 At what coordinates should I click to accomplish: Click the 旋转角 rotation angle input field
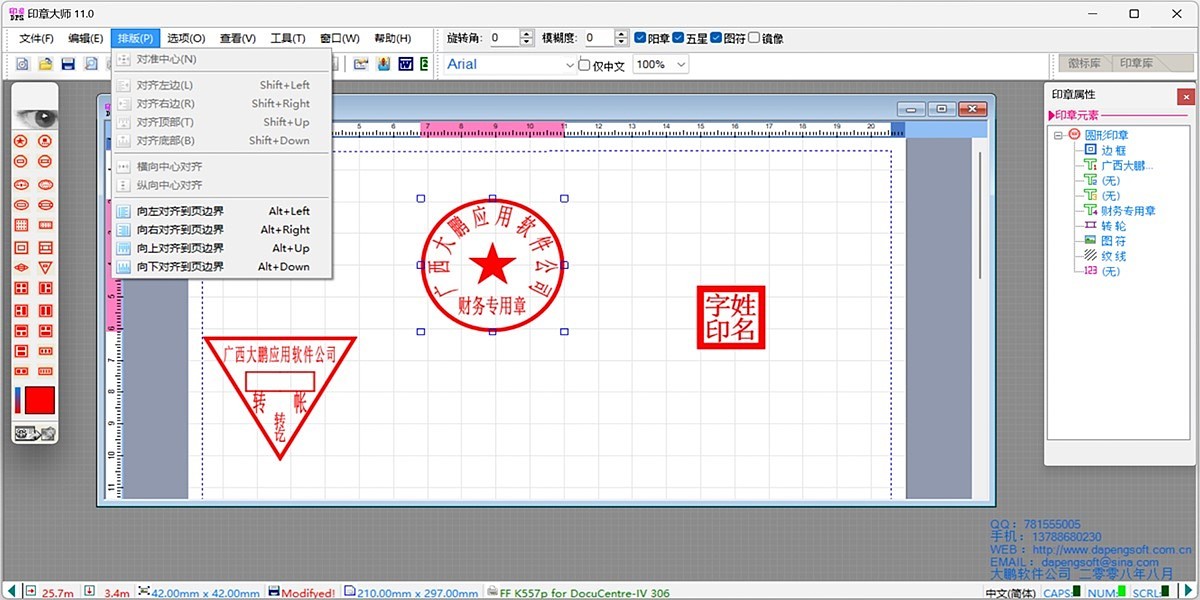coord(504,38)
